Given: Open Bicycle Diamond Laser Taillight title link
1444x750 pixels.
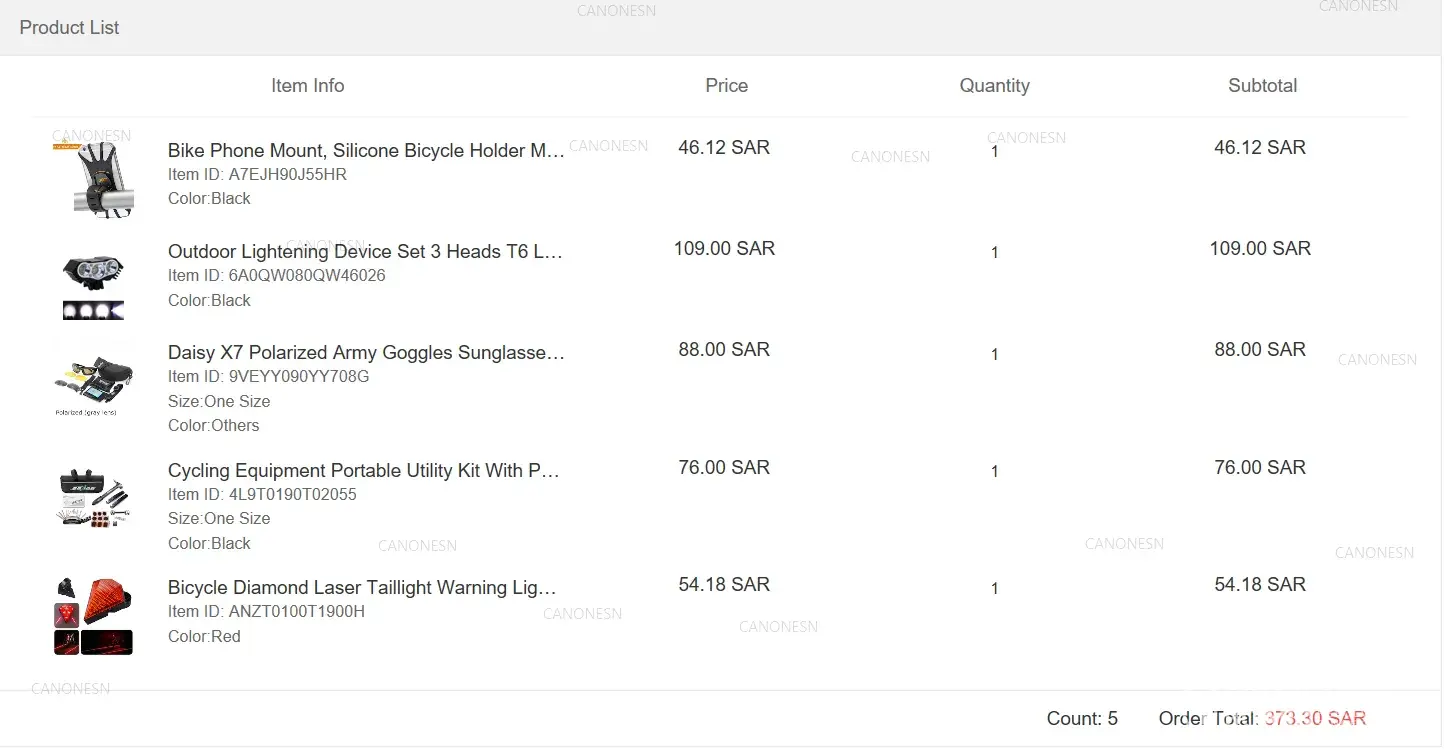Looking at the screenshot, I should [x=362, y=588].
